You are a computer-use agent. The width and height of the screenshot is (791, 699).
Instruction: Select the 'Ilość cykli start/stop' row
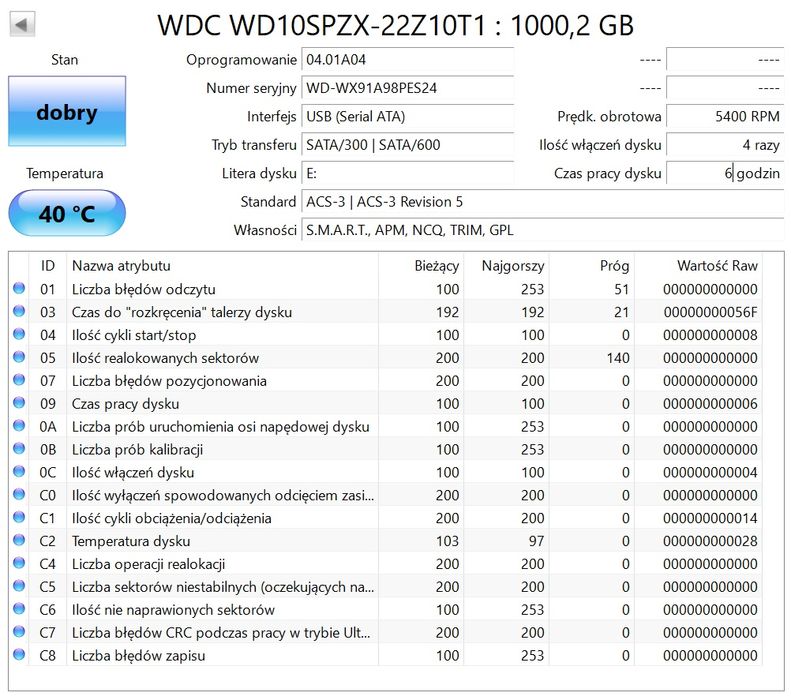386,335
